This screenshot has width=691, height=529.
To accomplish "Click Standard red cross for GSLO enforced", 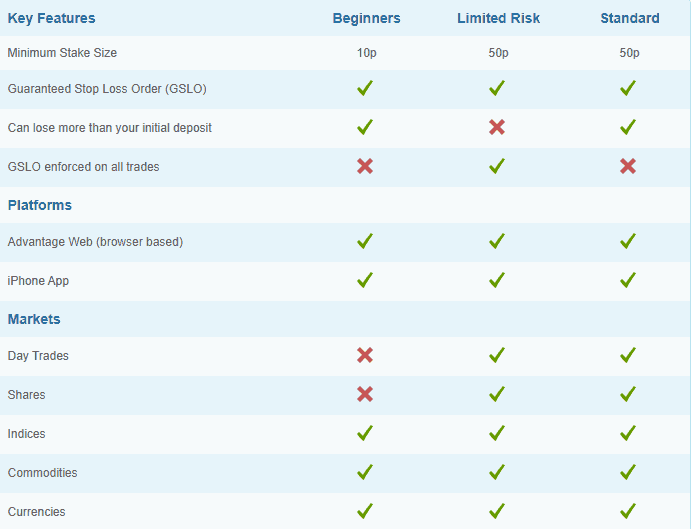I will (628, 166).
